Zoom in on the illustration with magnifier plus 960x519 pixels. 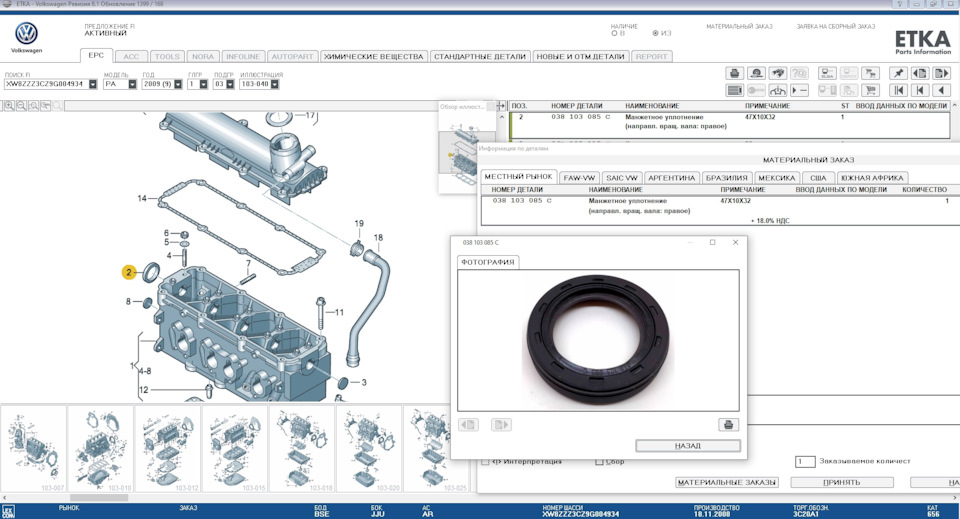pos(7,105)
